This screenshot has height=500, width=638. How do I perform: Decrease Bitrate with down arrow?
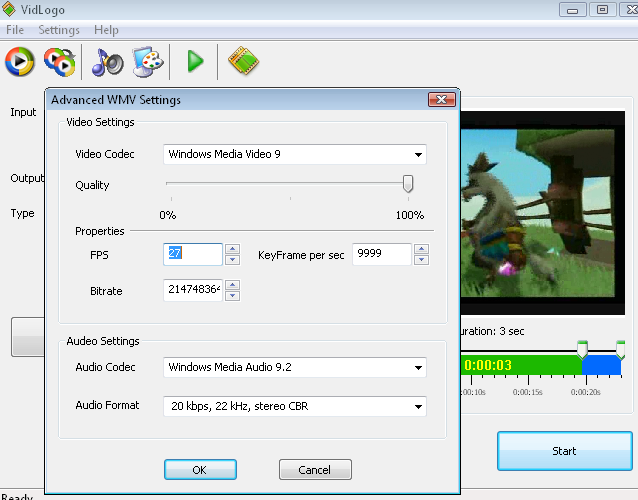click(232, 295)
